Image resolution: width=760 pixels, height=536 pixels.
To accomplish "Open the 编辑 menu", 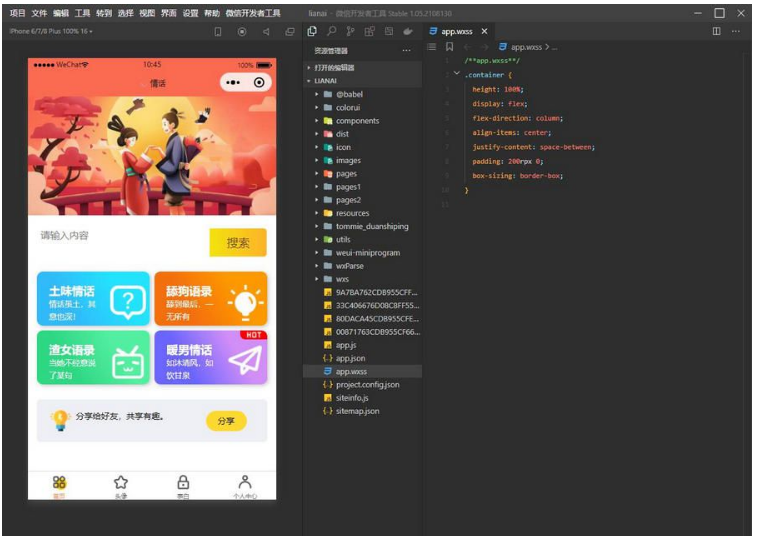I will tap(61, 13).
